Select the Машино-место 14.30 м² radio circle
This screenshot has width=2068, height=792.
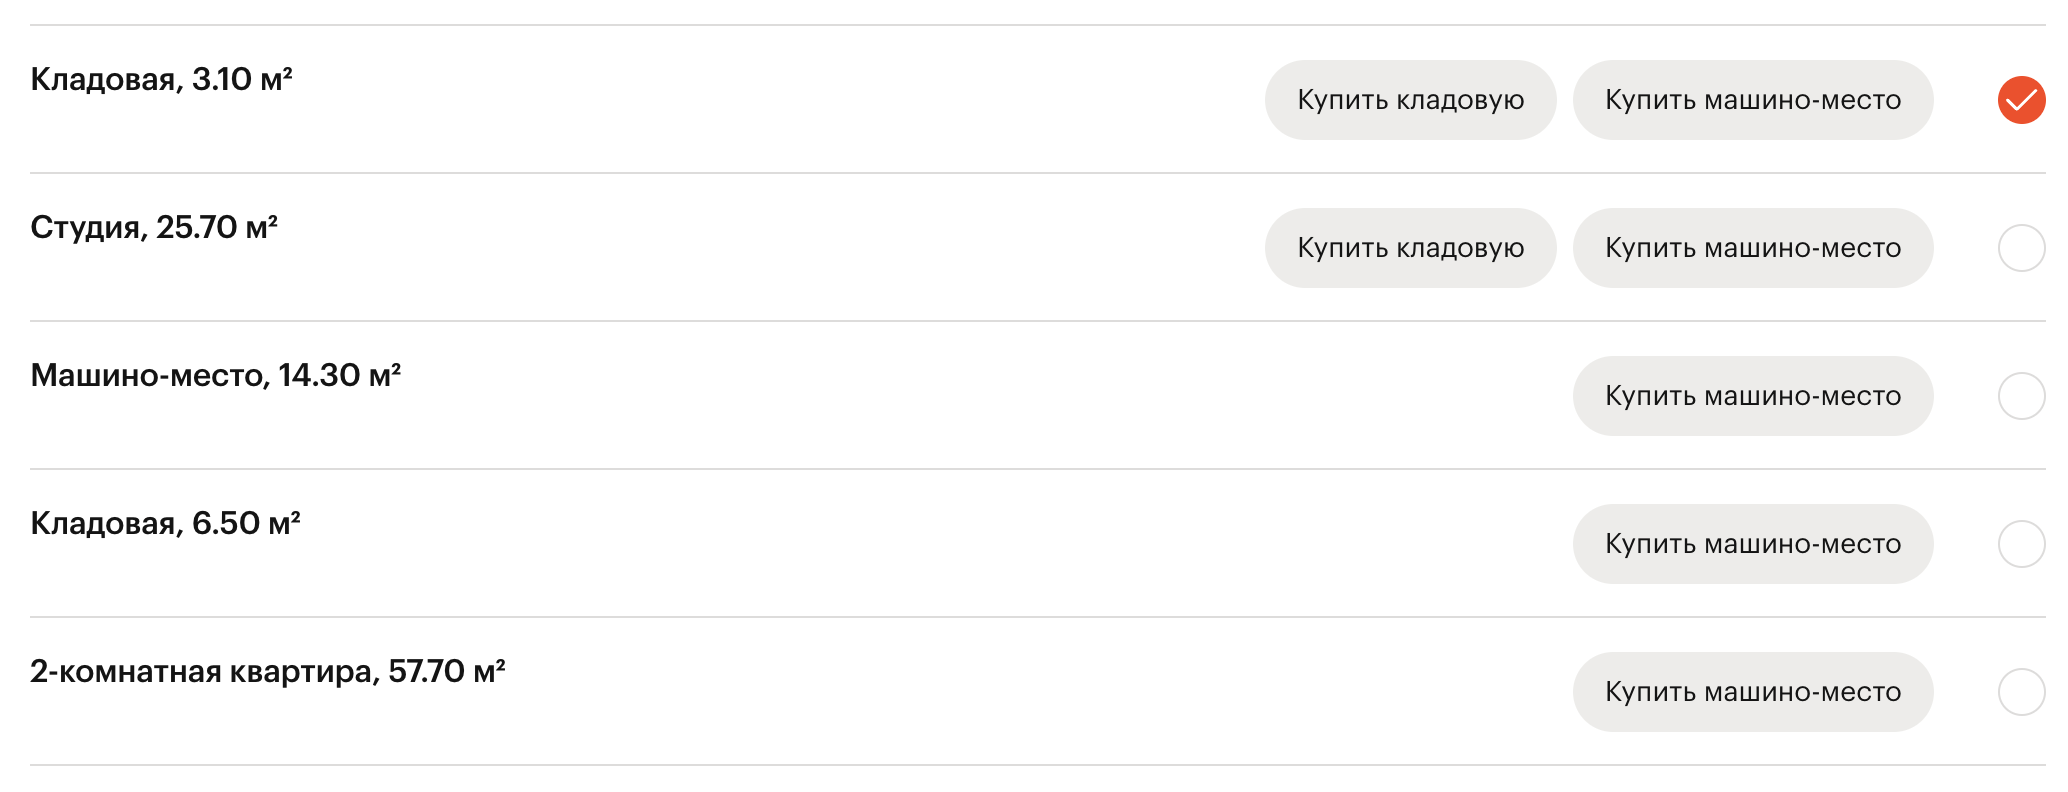click(x=2021, y=396)
